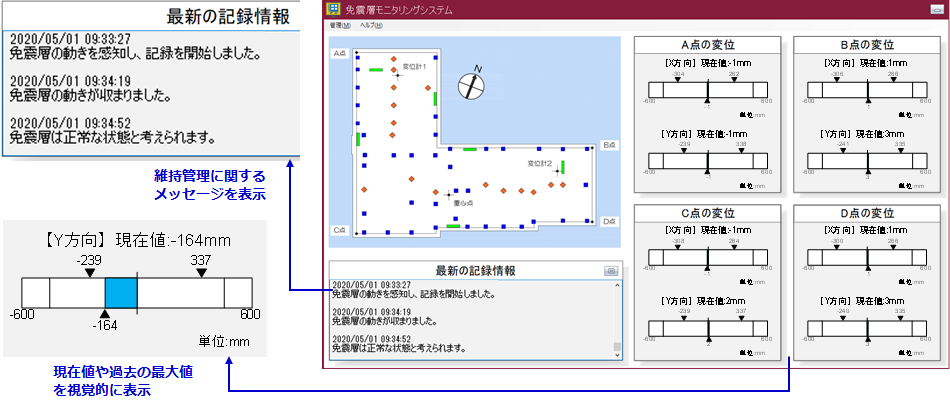950x402 pixels.
Task: Click B点 Y方向 displacement gauge bar
Action: [x=867, y=161]
